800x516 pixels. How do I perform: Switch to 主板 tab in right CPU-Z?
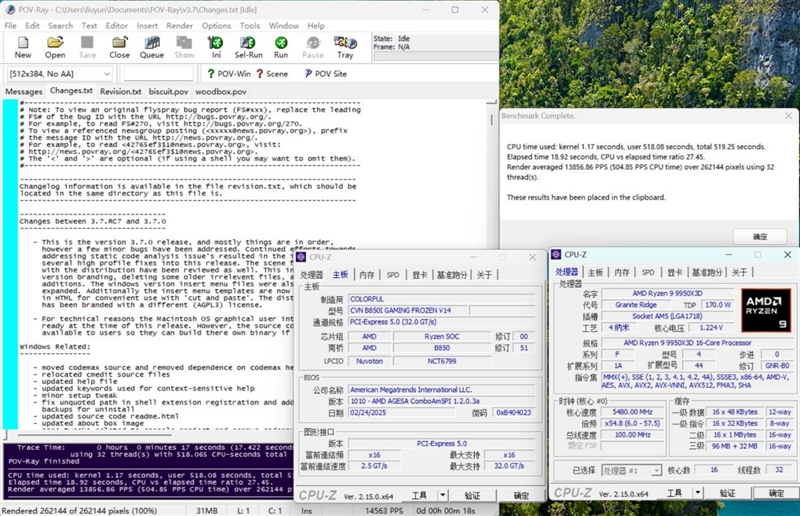595,273
